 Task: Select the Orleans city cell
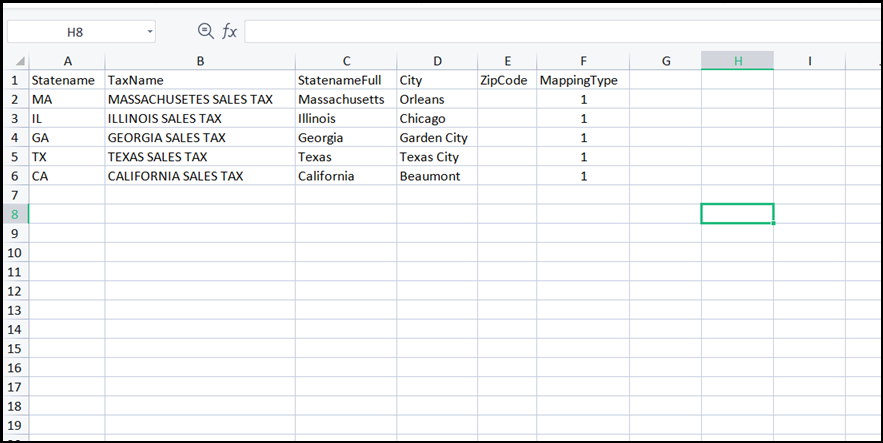click(438, 100)
